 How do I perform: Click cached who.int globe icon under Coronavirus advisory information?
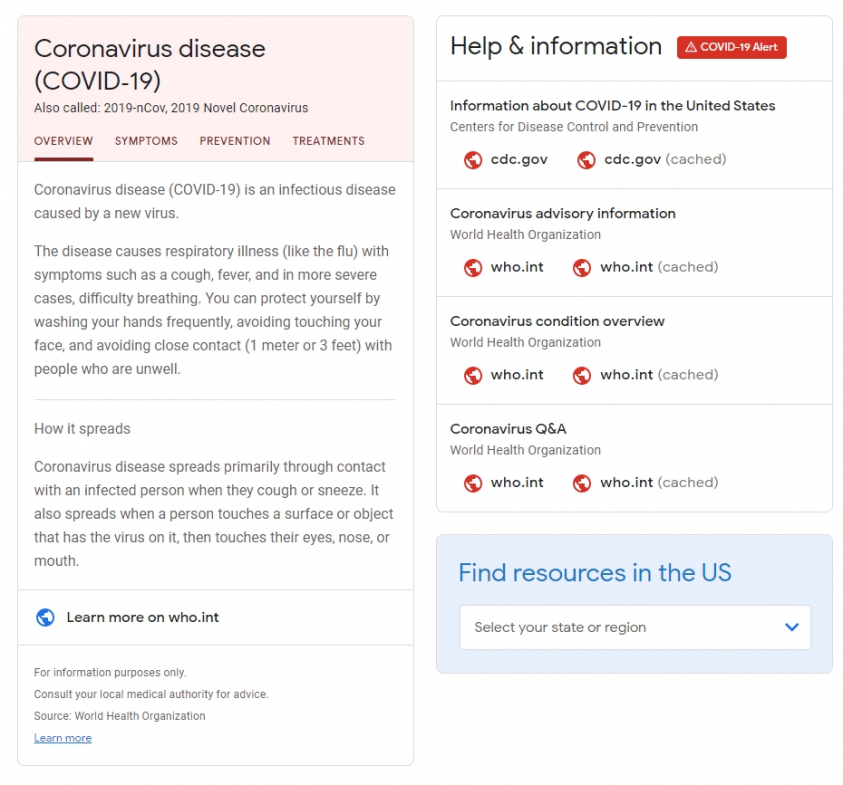point(582,268)
